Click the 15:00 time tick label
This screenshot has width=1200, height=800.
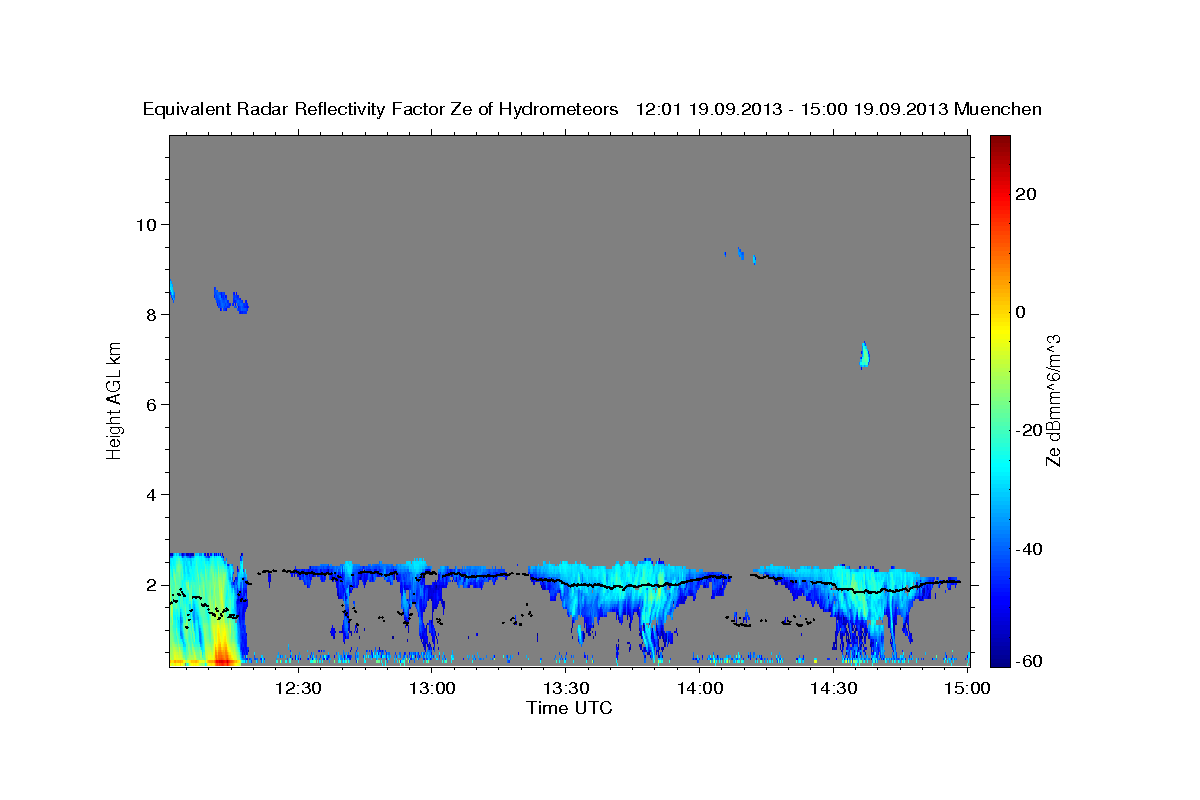coord(967,688)
